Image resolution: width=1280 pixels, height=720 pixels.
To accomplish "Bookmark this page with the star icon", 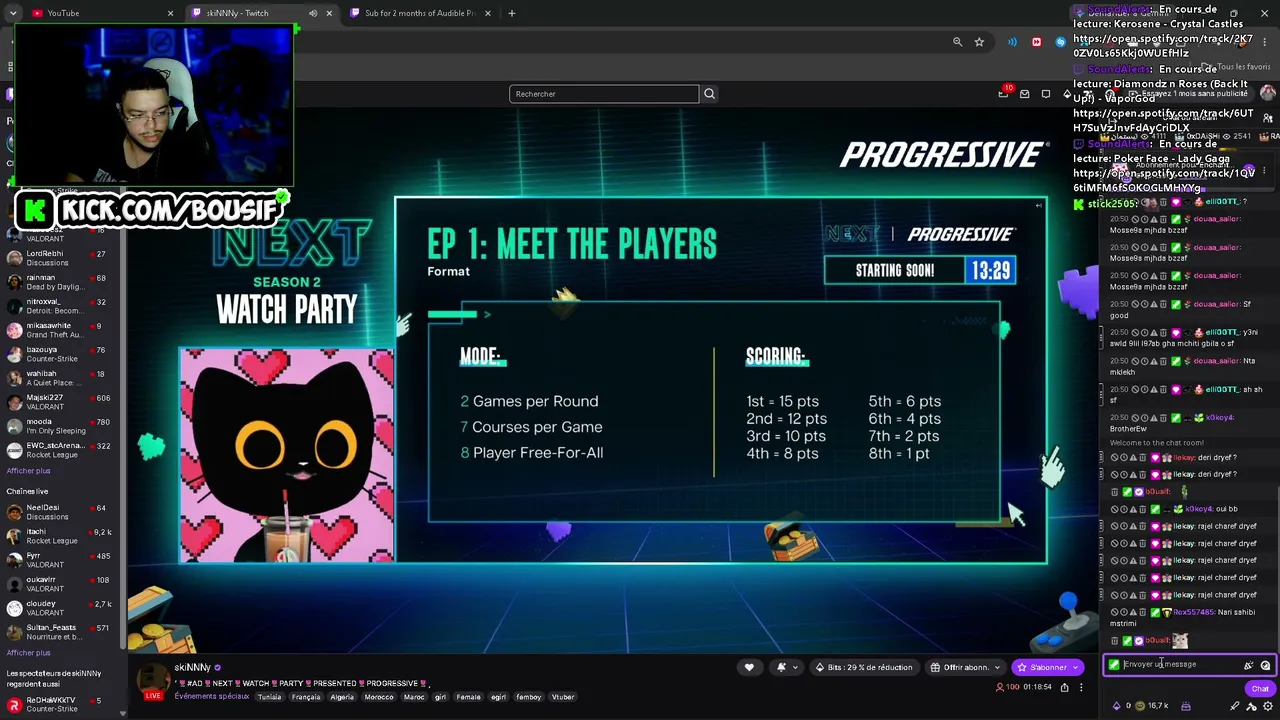I will tap(979, 42).
